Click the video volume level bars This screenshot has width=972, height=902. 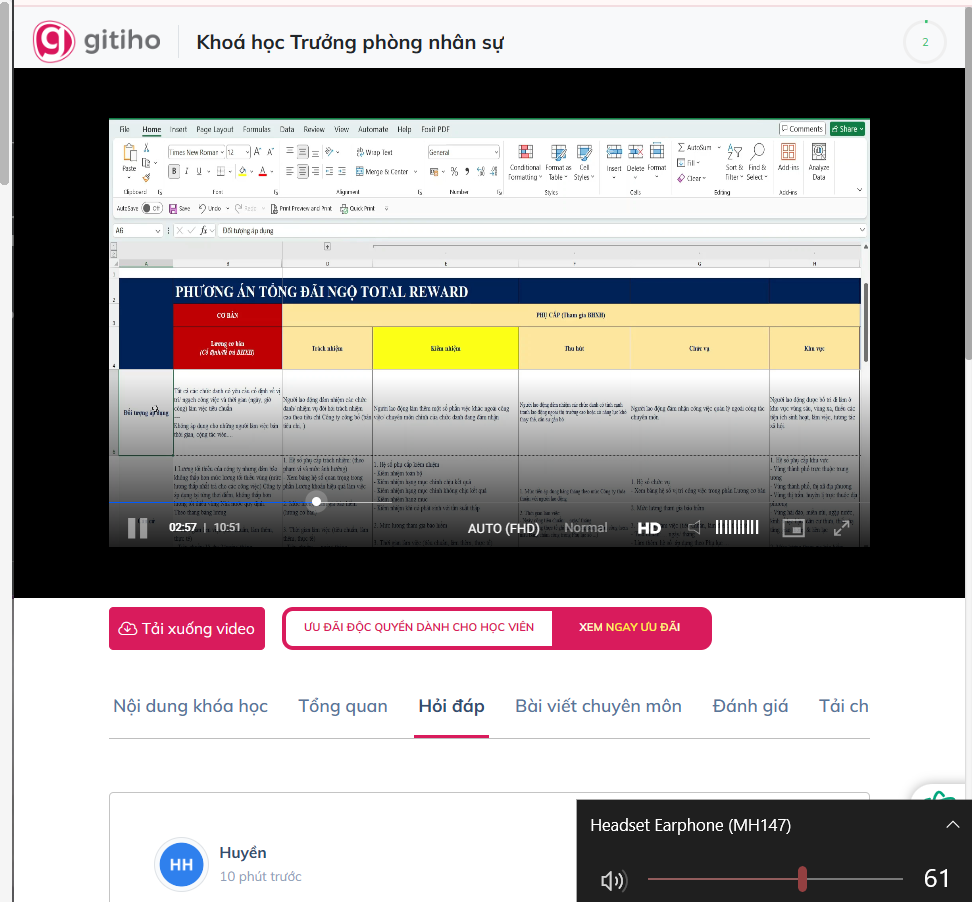(737, 527)
